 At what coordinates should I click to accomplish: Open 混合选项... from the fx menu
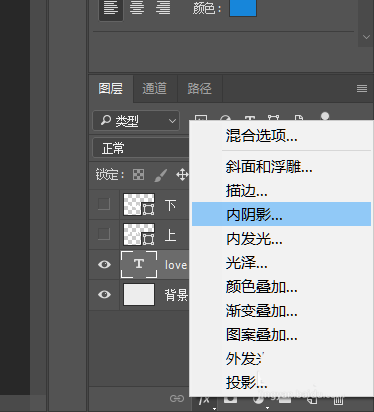pos(281,136)
